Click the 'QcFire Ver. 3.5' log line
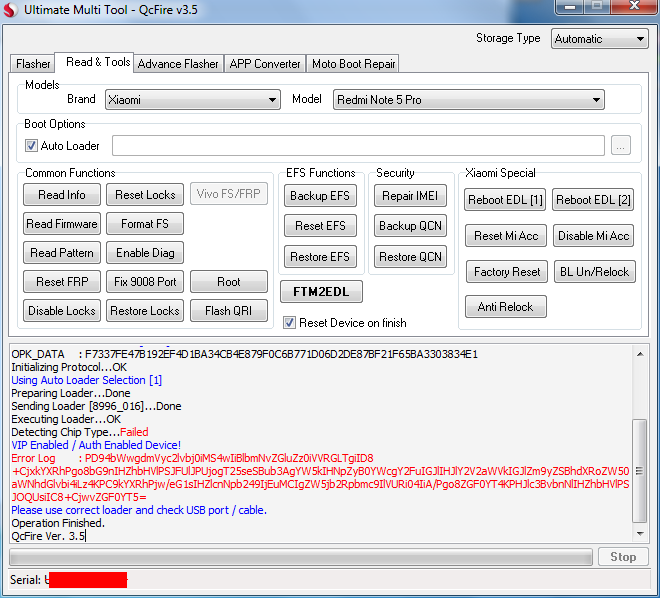The height and width of the screenshot is (598, 660). coord(48,536)
